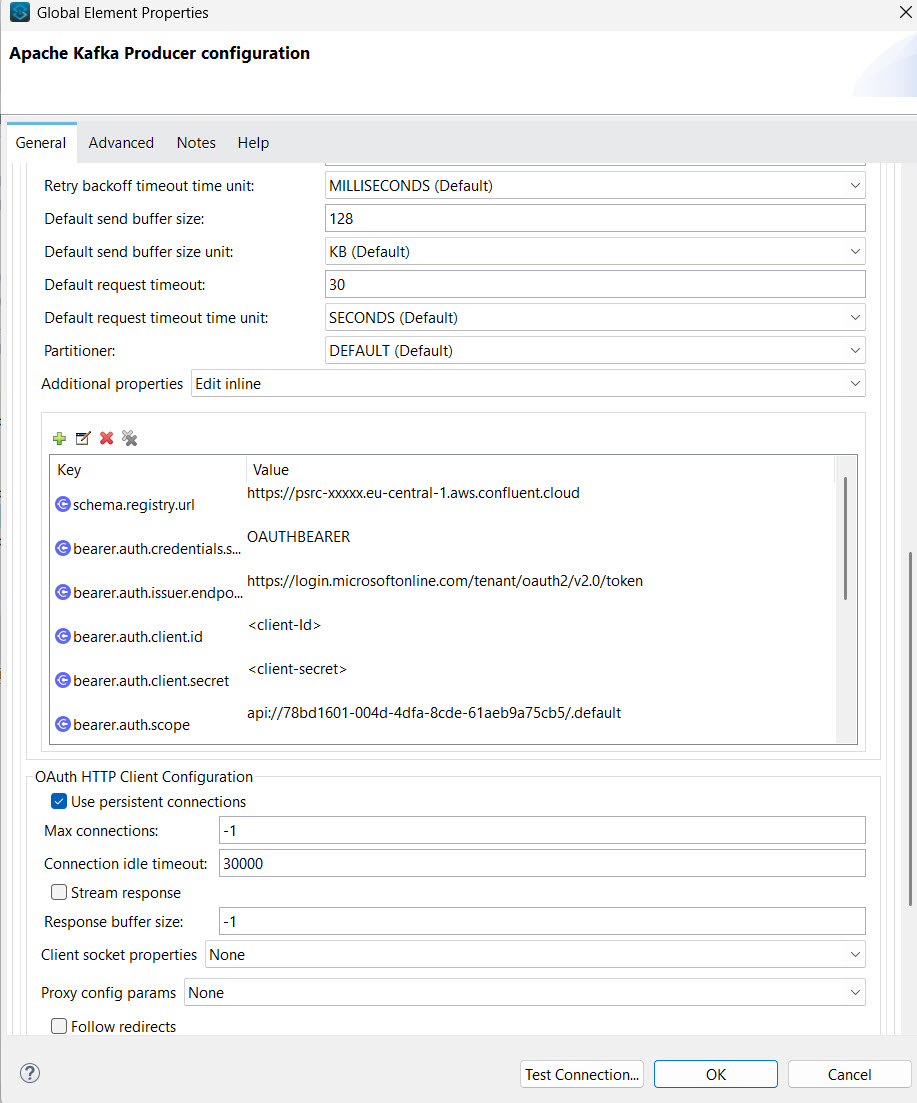
Task: Click the bearer.auth.credentials.s... row icon
Action: click(x=63, y=548)
